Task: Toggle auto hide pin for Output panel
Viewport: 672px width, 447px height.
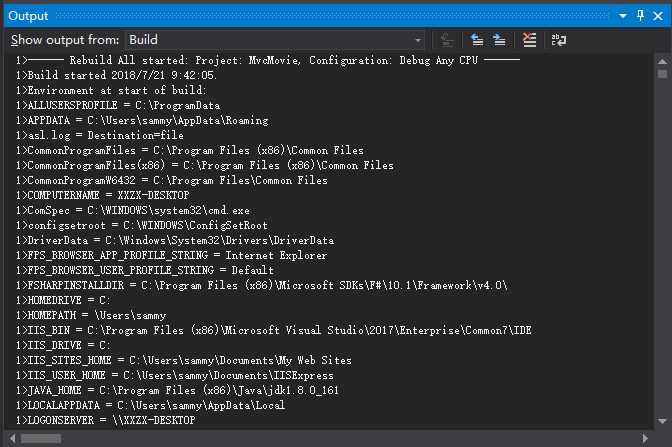Action: [x=640, y=16]
